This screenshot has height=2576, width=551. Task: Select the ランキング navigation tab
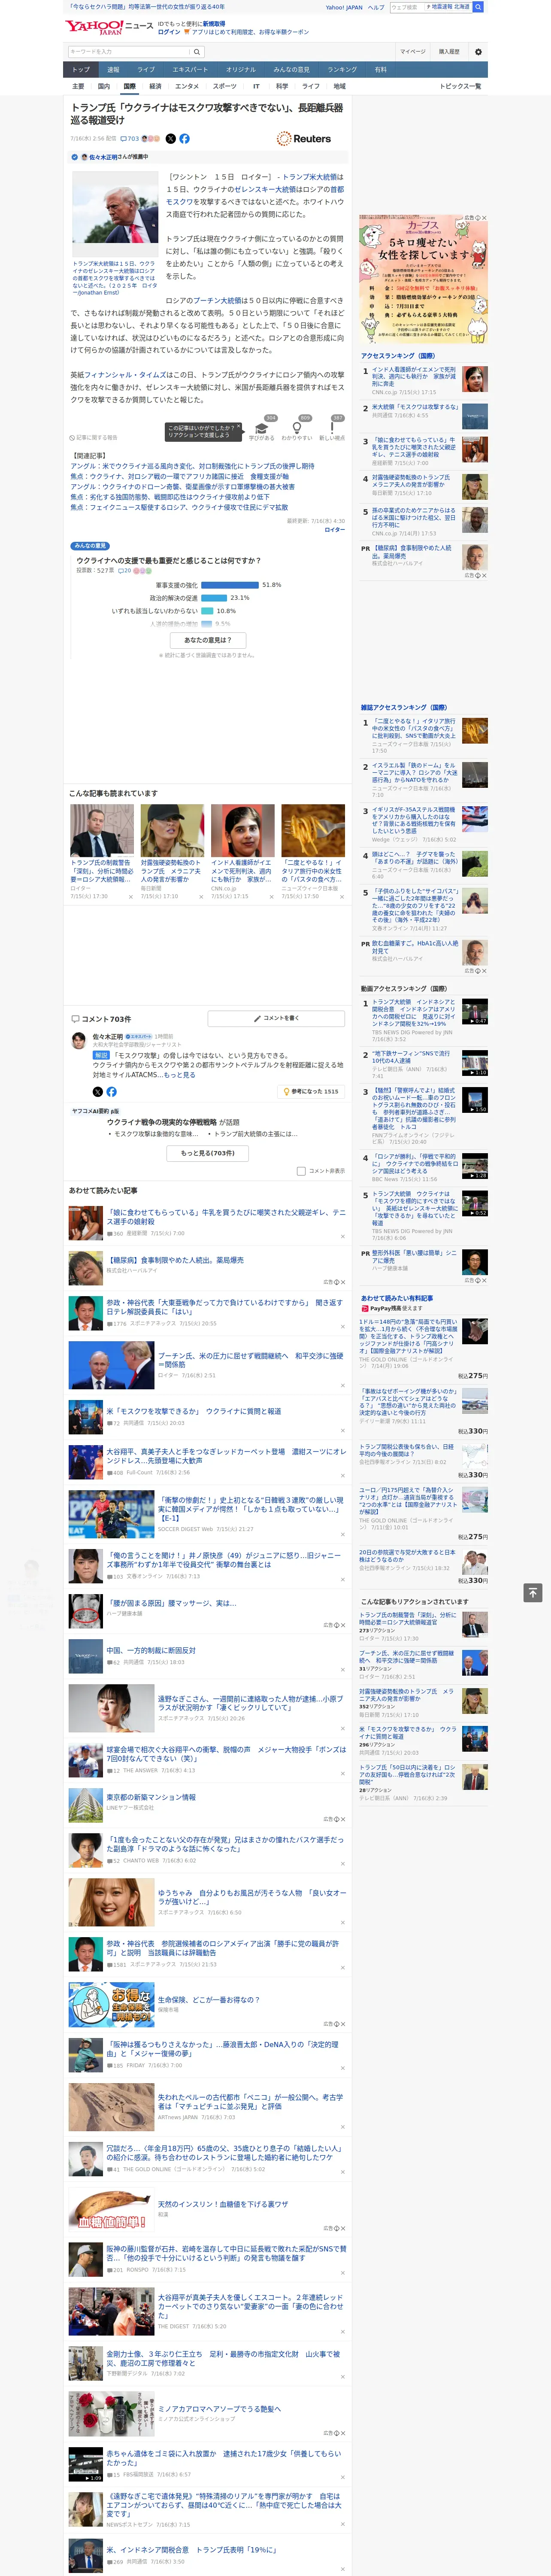pos(342,70)
